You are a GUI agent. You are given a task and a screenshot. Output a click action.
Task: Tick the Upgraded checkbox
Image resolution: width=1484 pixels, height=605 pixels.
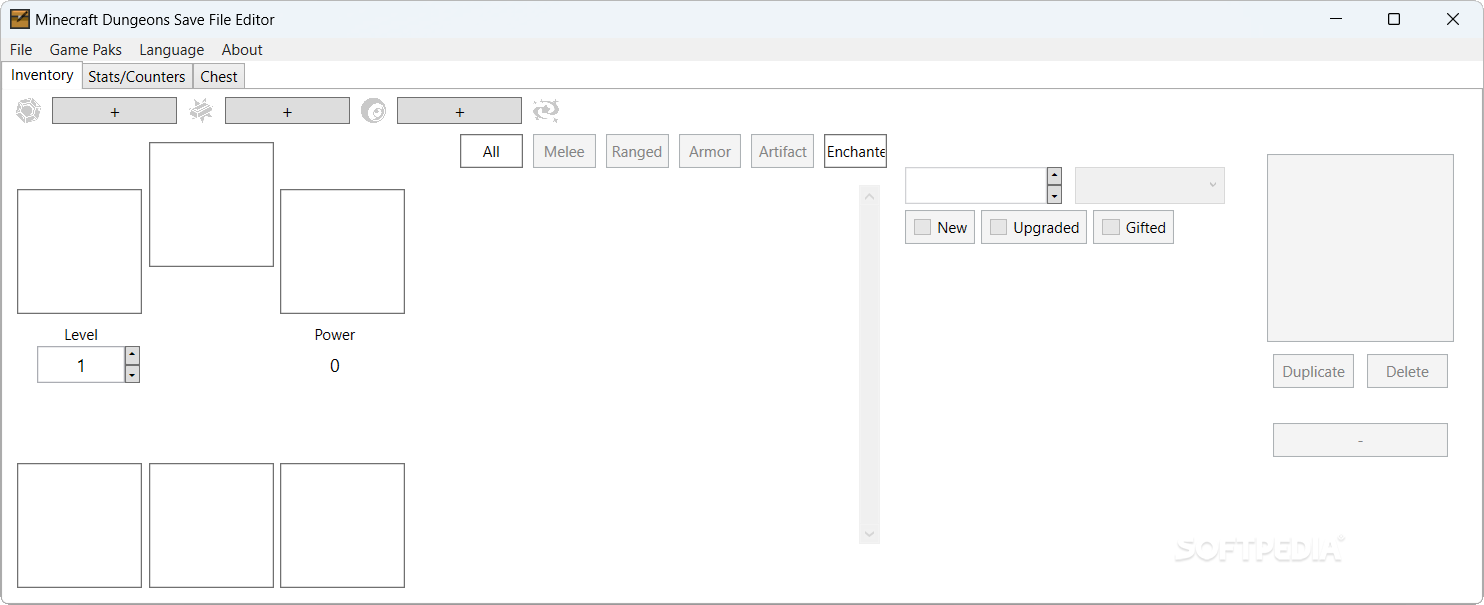(998, 227)
